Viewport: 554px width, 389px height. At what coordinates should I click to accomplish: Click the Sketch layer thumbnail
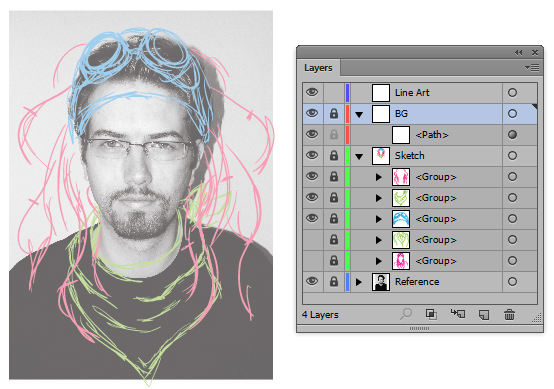(x=381, y=156)
